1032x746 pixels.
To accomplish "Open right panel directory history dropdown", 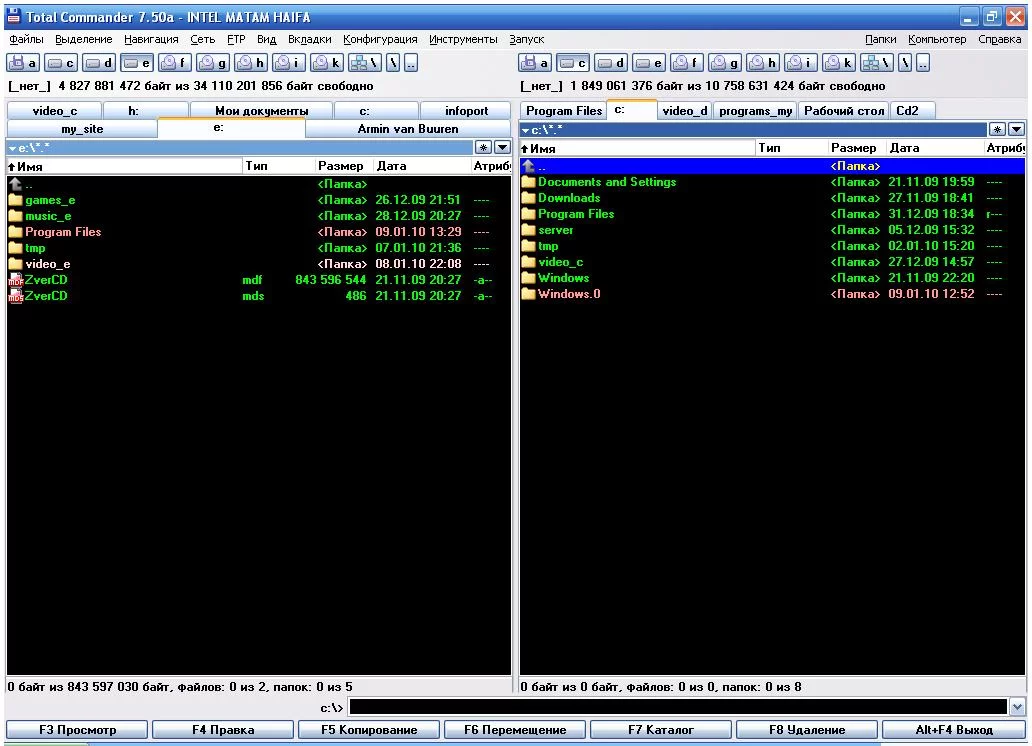I will (x=1016, y=129).
